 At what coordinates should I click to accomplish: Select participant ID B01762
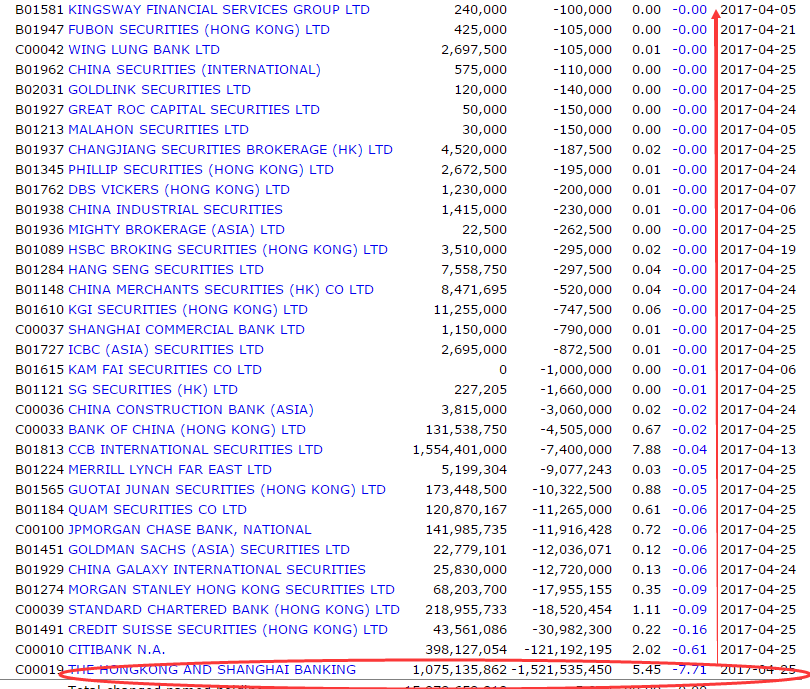coord(40,190)
